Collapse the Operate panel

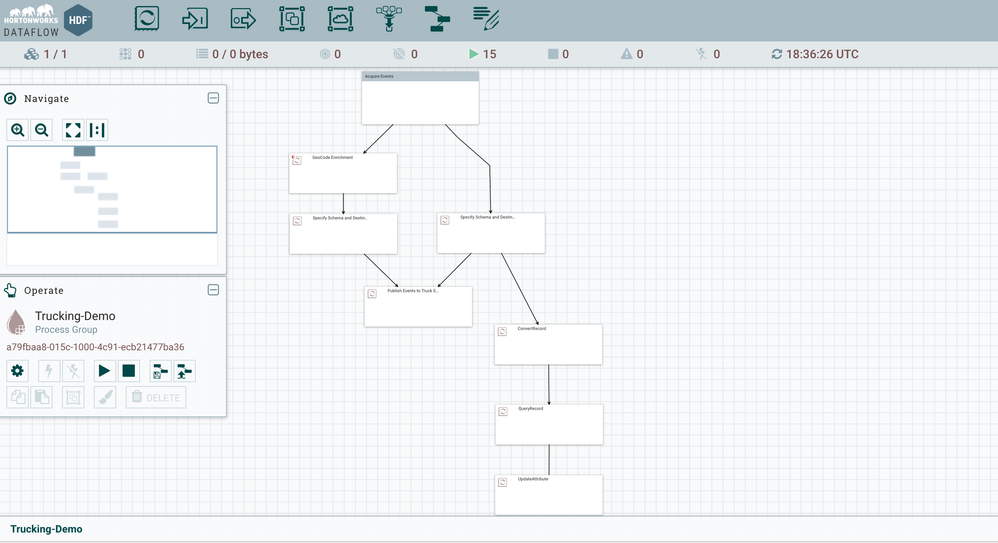click(213, 290)
